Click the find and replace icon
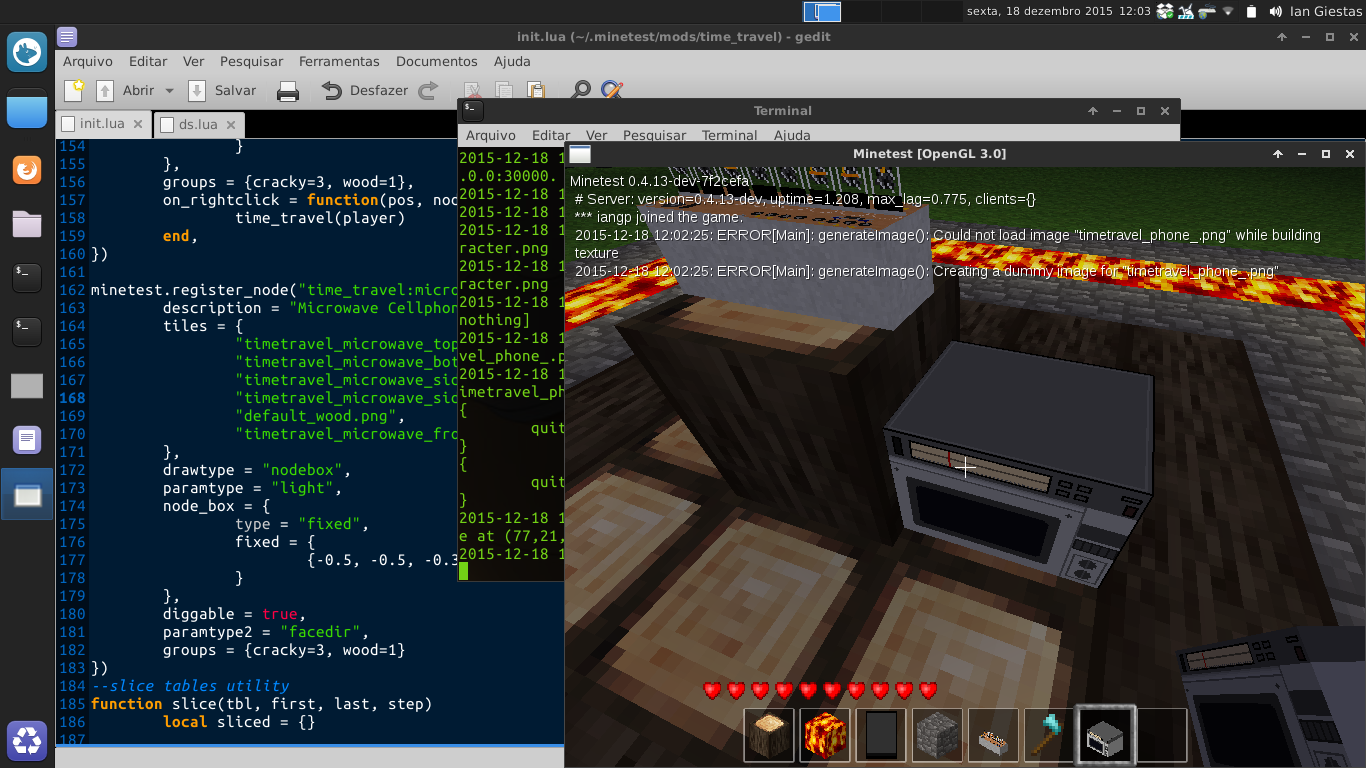Screen dimensions: 1366x768 coord(611,90)
